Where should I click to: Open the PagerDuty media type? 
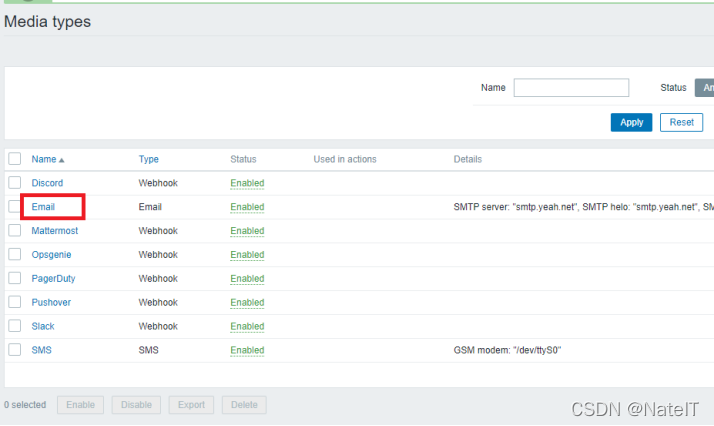53,279
